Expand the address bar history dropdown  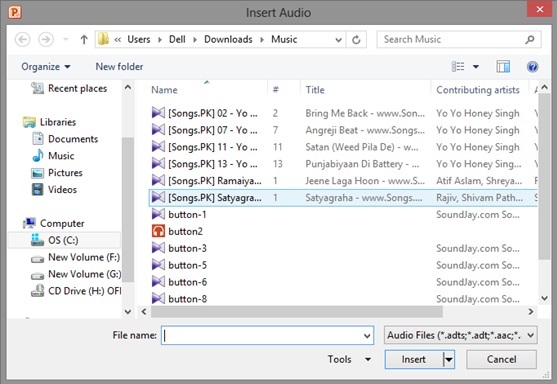click(x=339, y=40)
